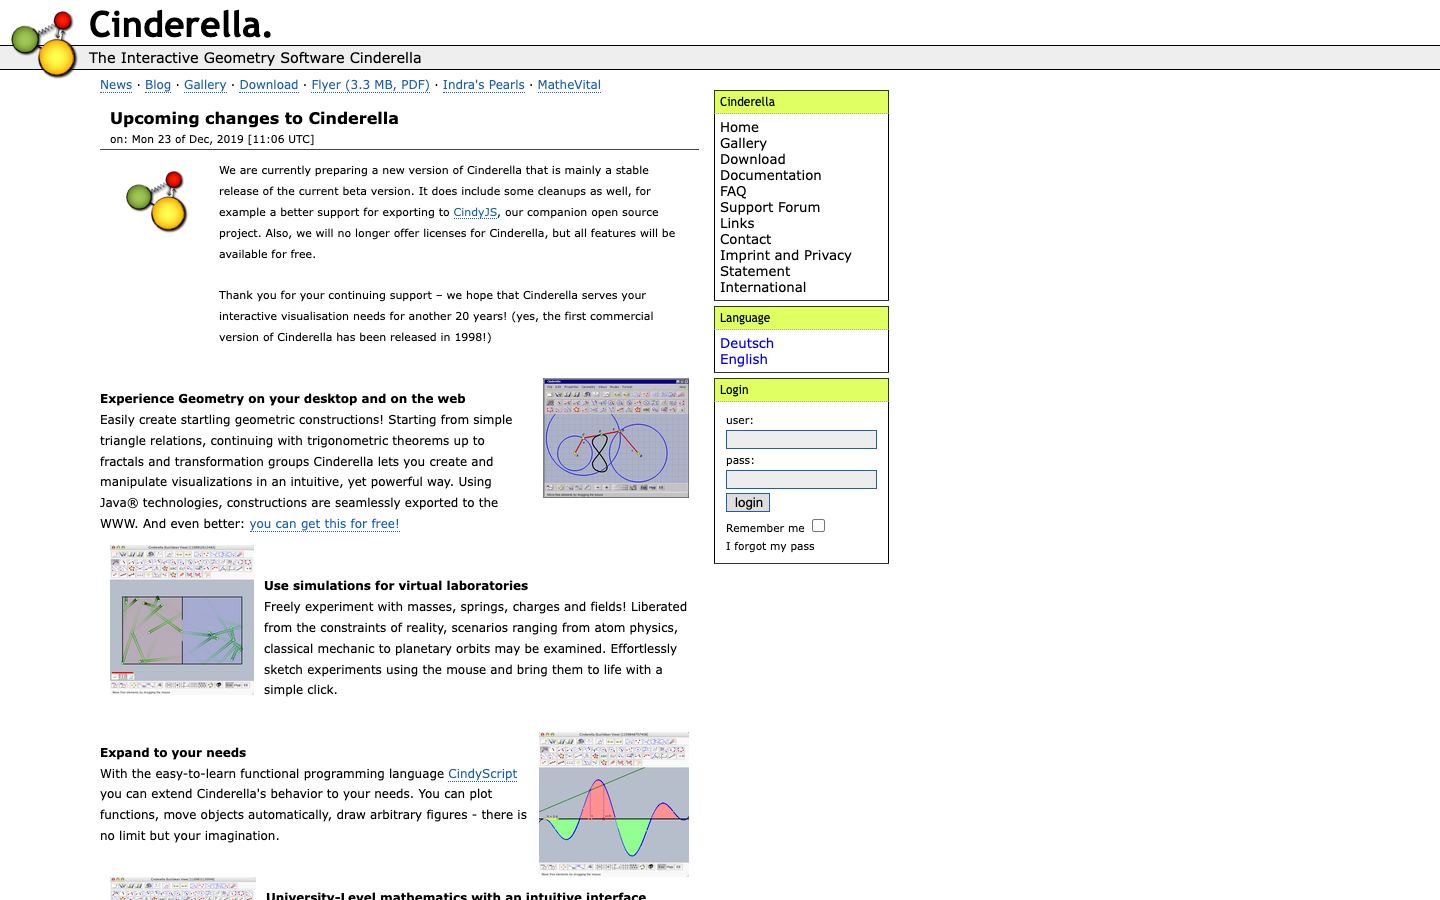The height and width of the screenshot is (900, 1440).
Task: Click the Cinderella logo in the header
Action: tap(44, 44)
